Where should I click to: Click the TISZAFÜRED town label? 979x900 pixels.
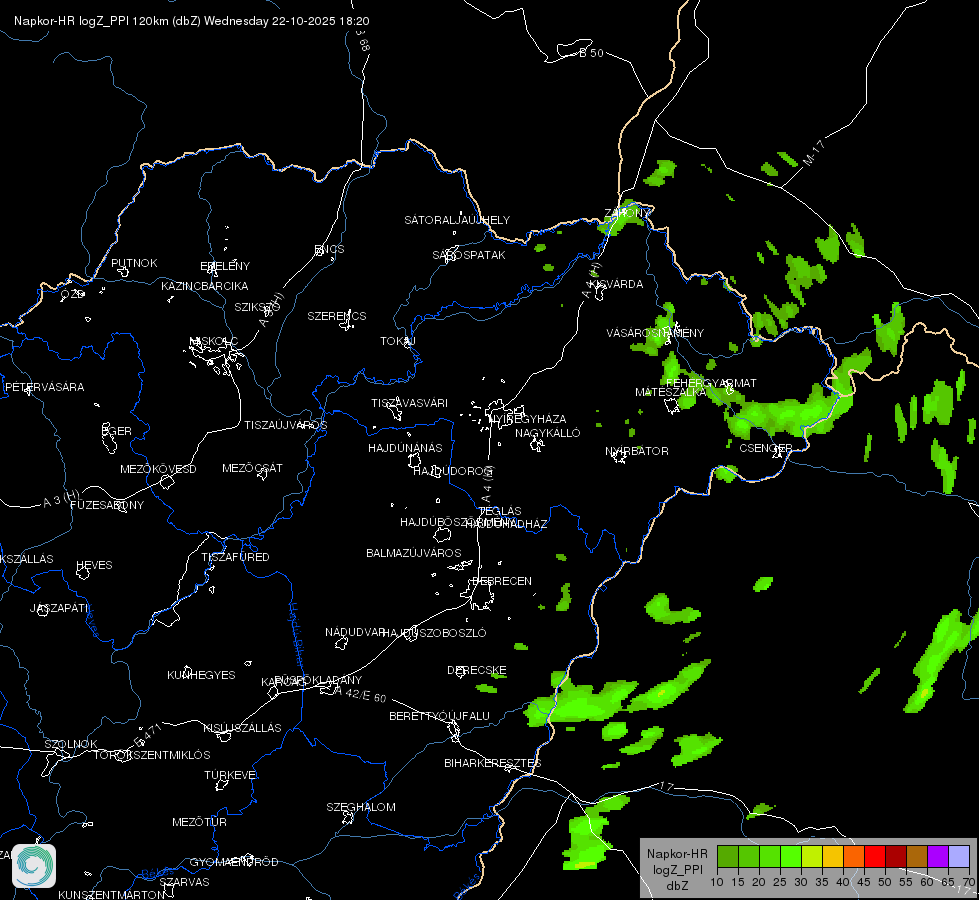(235, 556)
